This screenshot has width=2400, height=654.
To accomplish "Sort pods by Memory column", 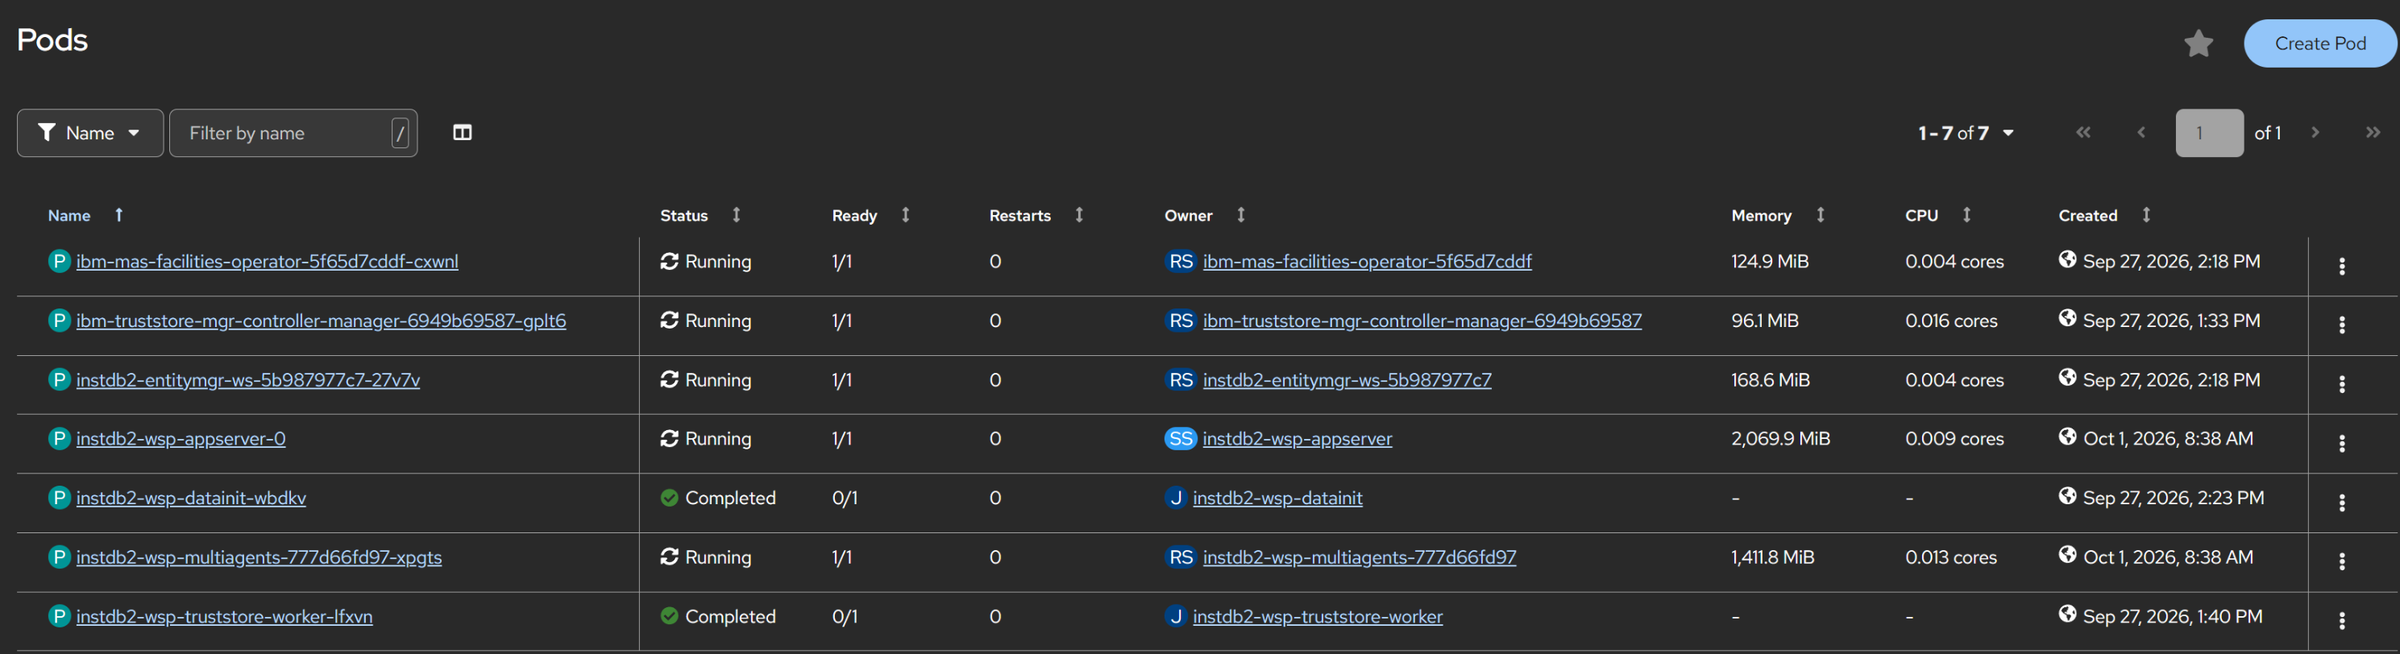I will (1820, 215).
